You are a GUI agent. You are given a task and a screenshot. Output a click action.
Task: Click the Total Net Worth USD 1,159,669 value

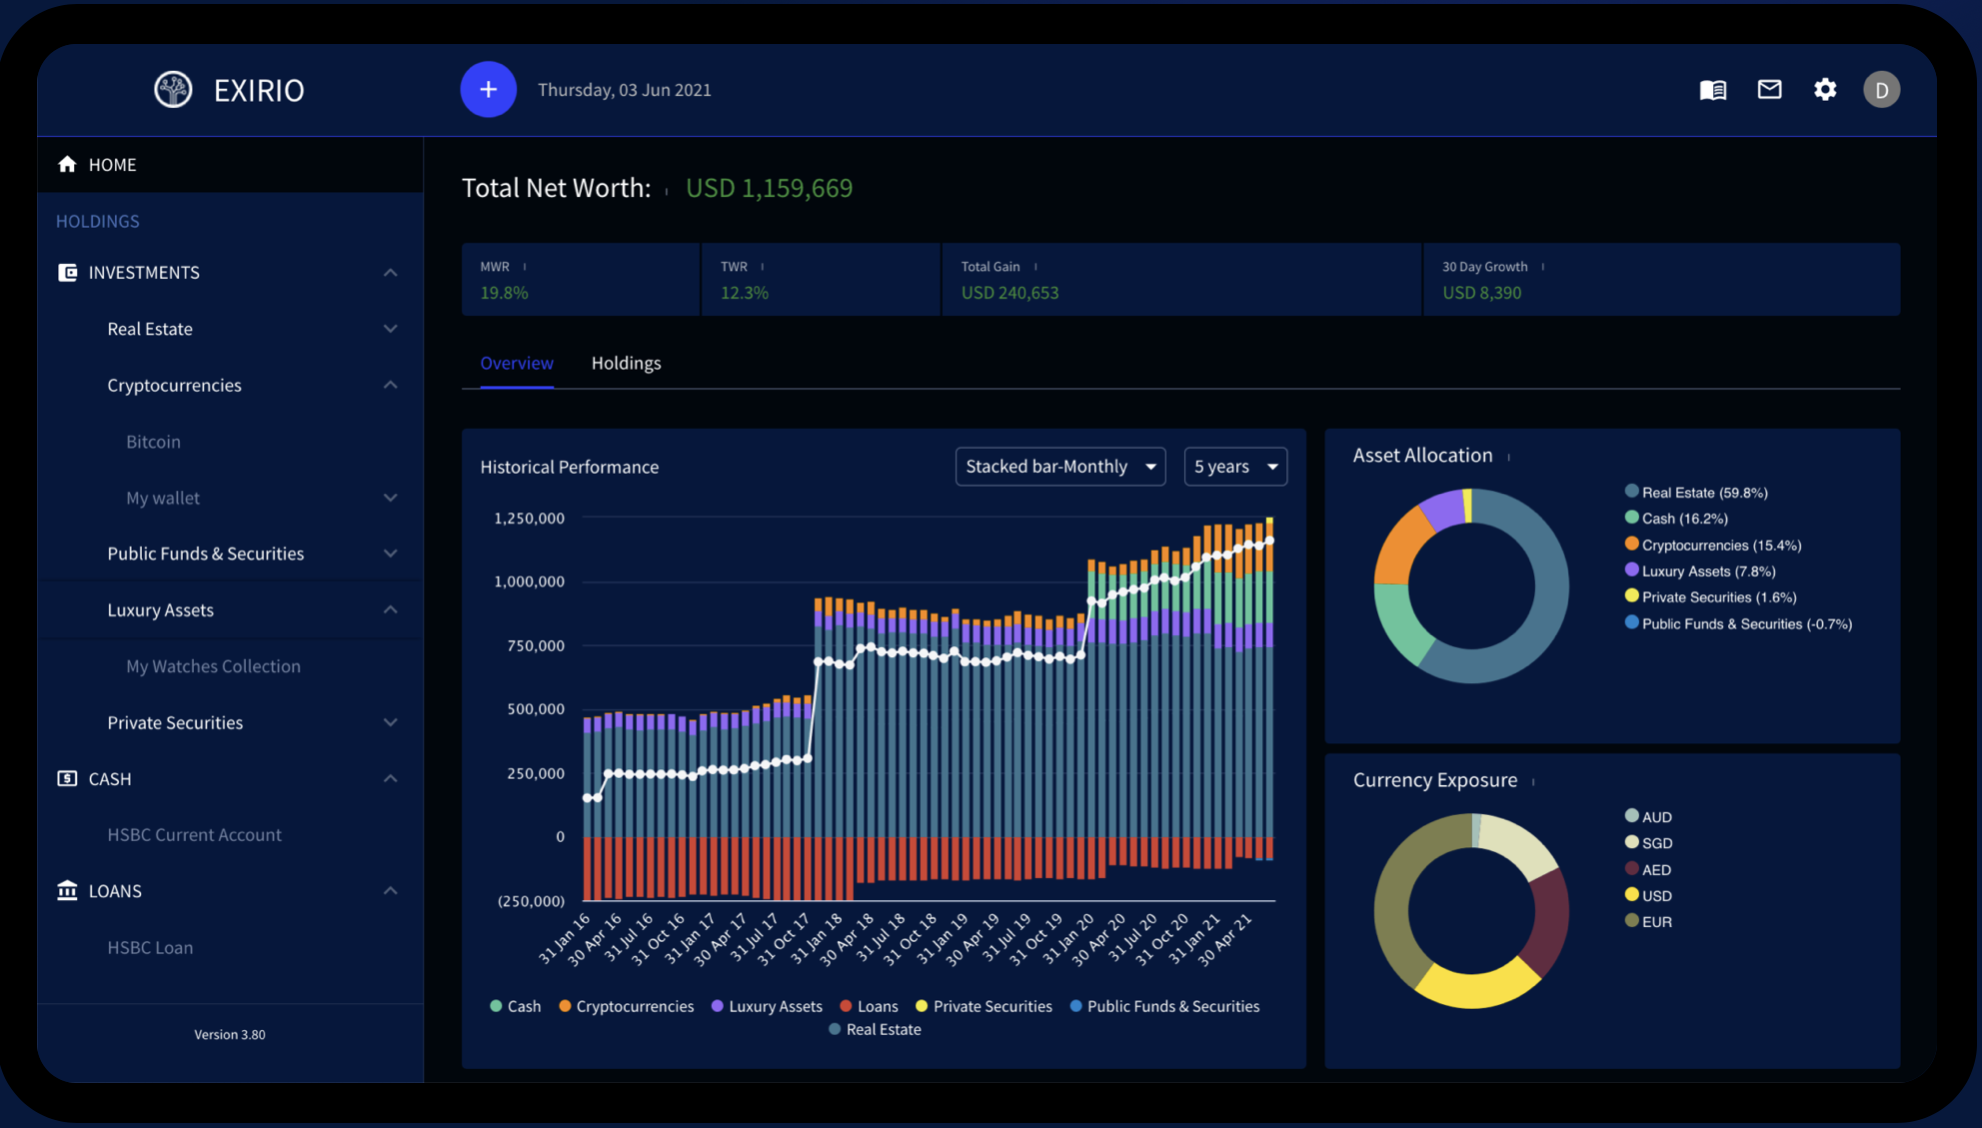(769, 188)
